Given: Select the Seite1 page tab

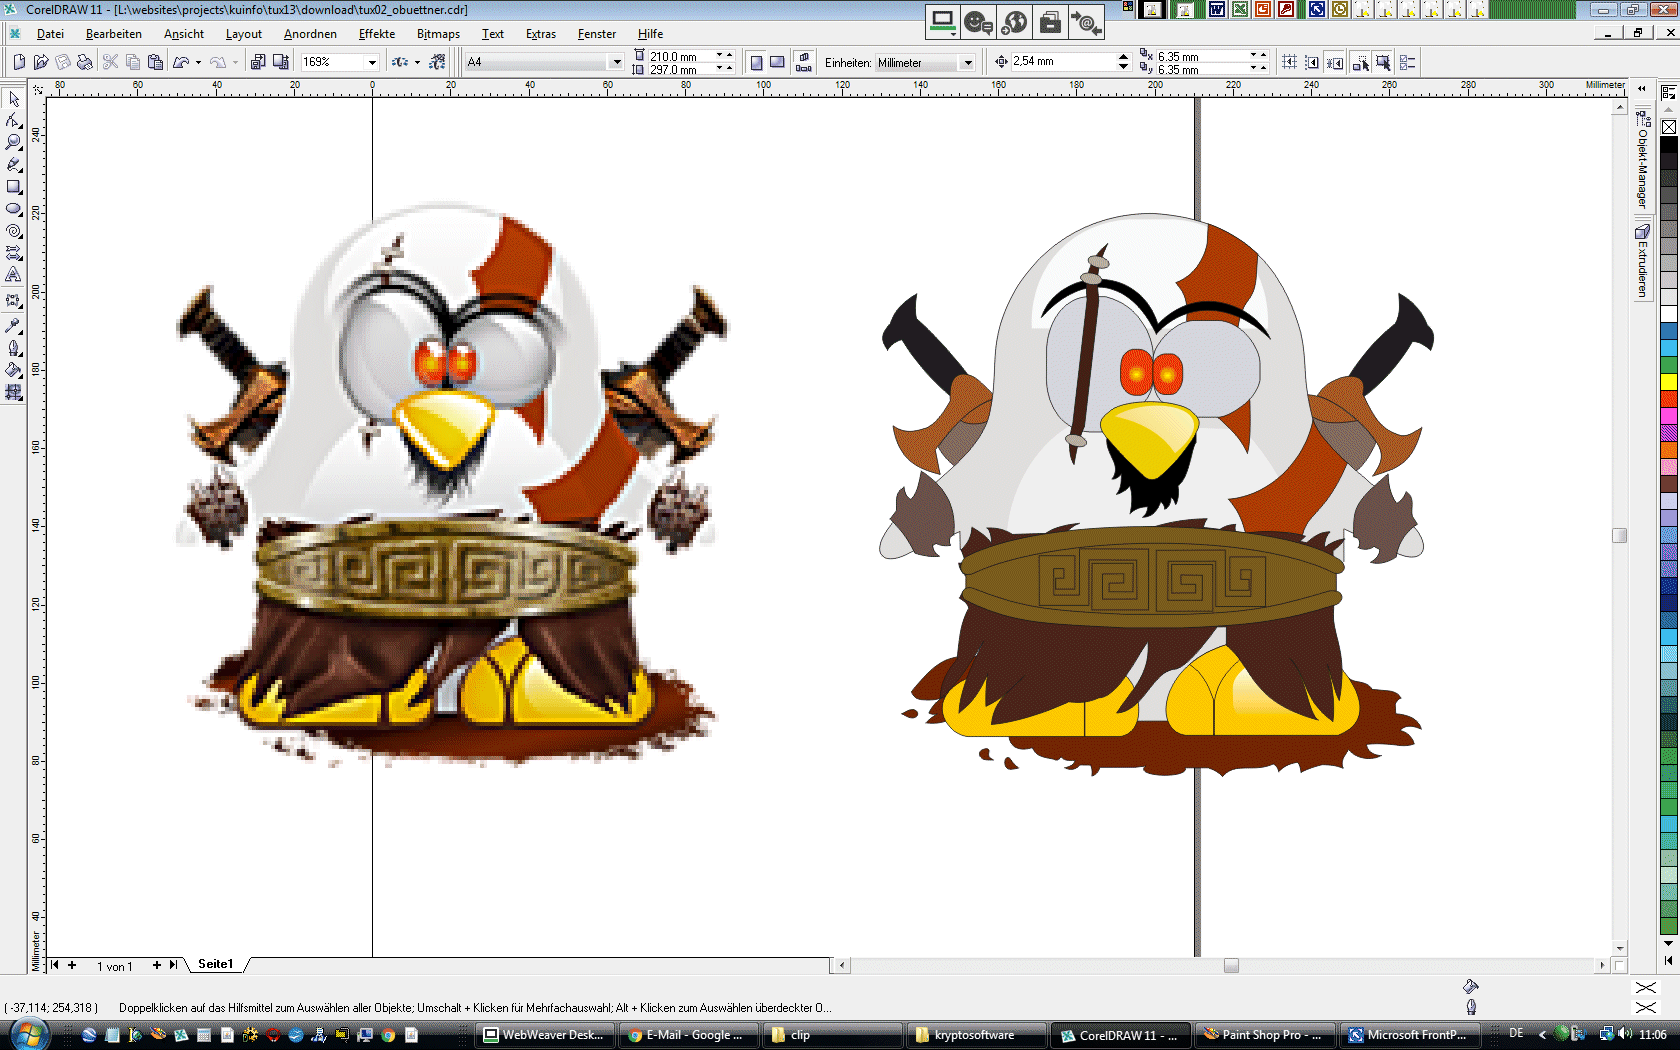Looking at the screenshot, I should click(x=215, y=964).
